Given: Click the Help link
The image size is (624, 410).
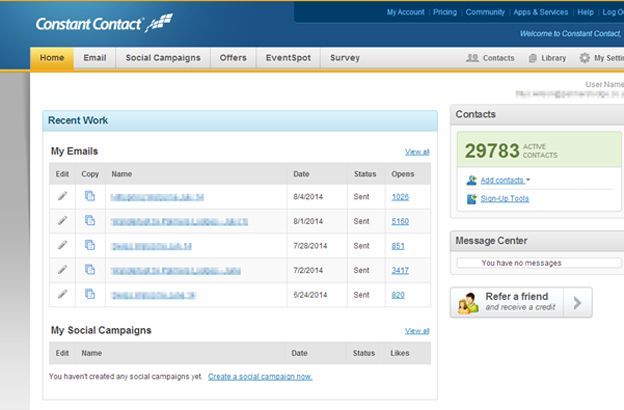Looking at the screenshot, I should (585, 12).
